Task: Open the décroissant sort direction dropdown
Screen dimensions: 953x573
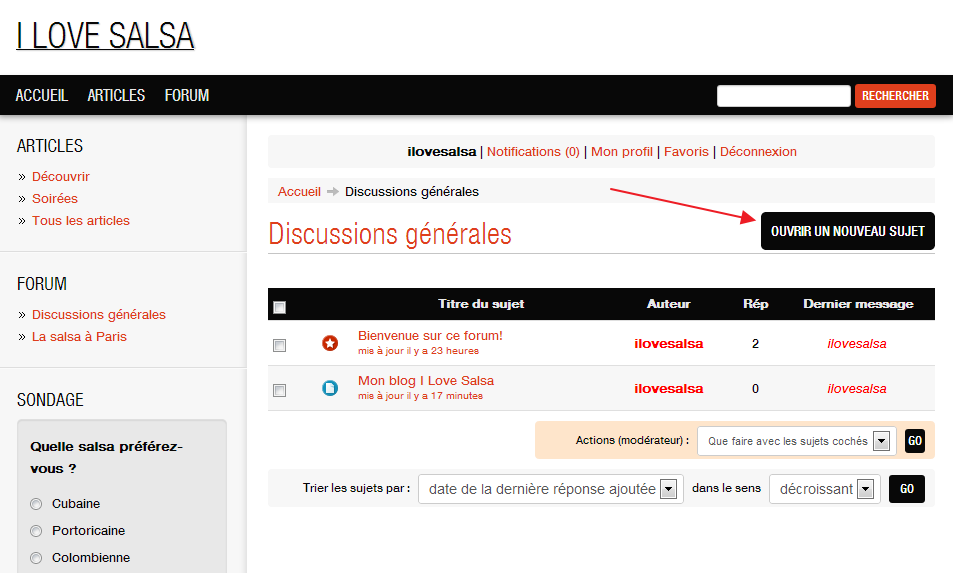Action: (x=825, y=489)
